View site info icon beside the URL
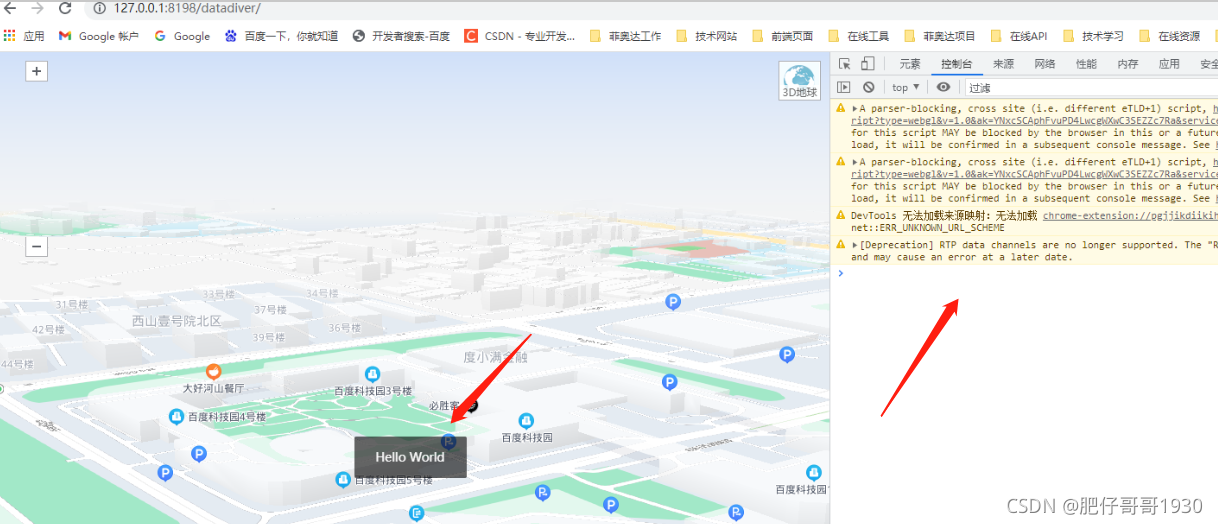 click(100, 8)
